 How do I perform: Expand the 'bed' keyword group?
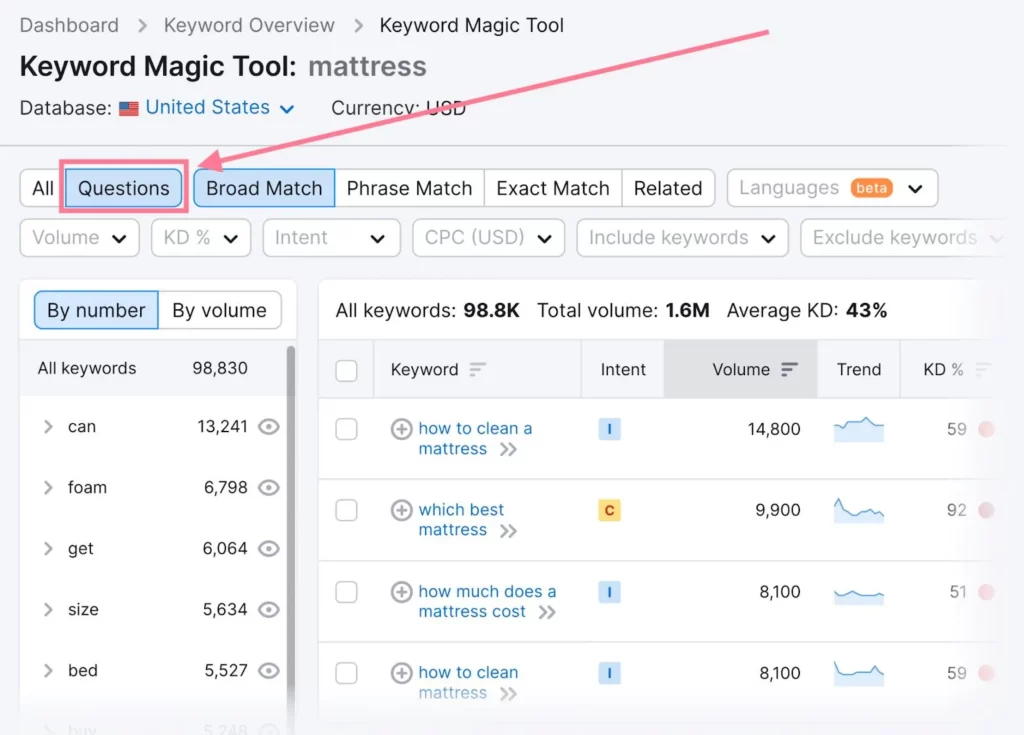[x=48, y=670]
